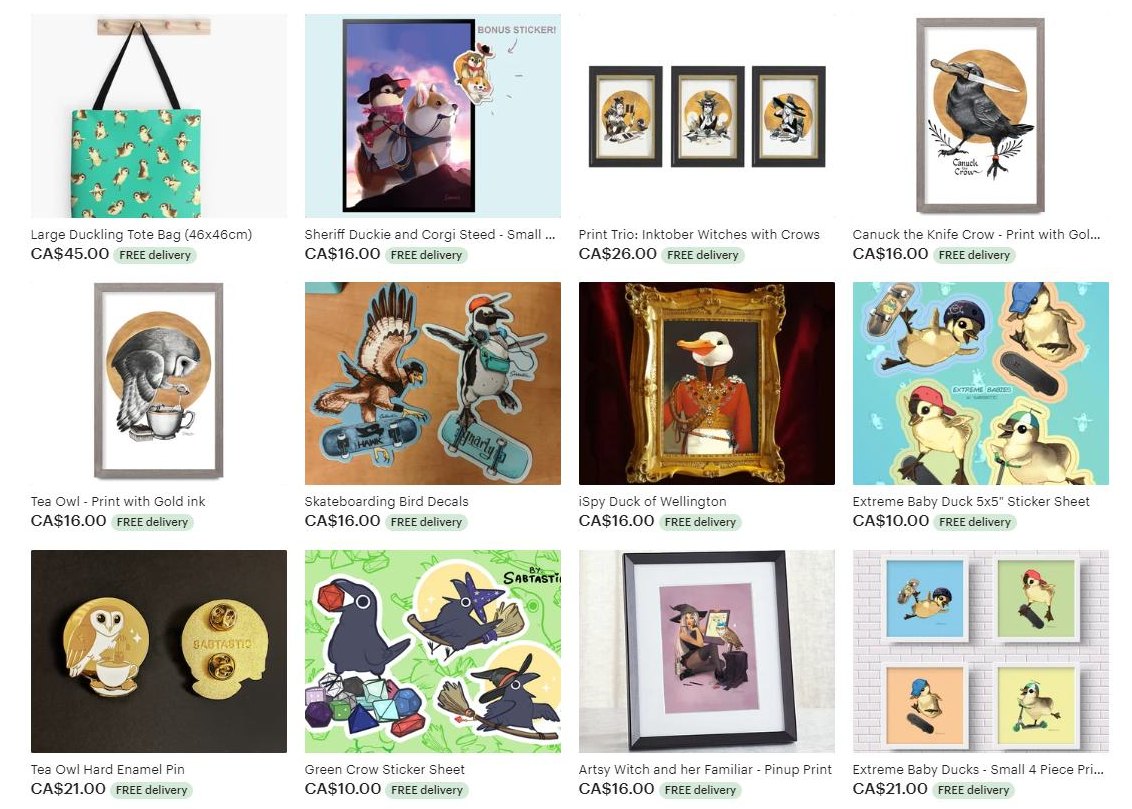Open the Green Crow Sticker Sheet image
The width and height of the screenshot is (1132, 809).
(432, 651)
